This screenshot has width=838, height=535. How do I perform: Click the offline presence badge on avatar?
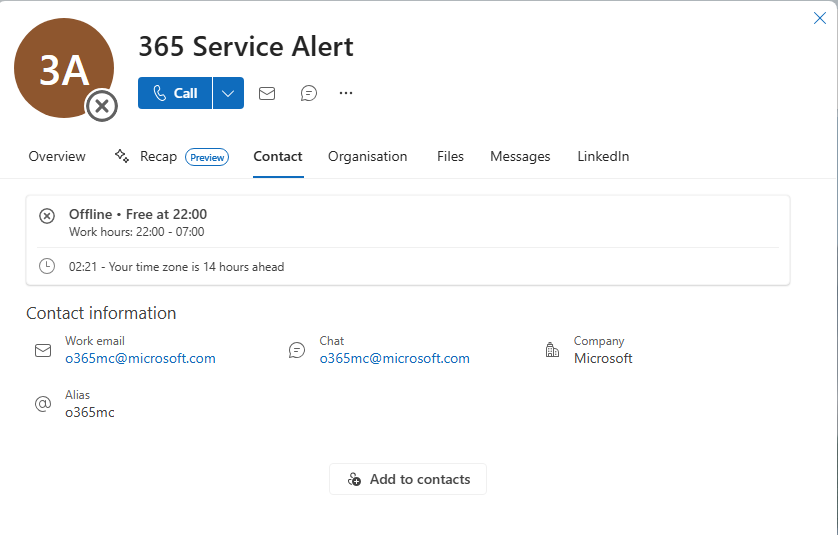[x=102, y=106]
